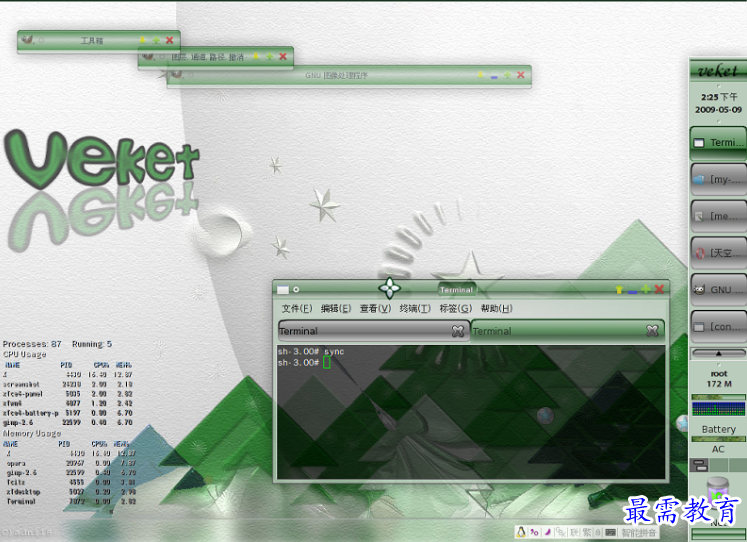Shade the 工具箱 window with yellow arrow
This screenshot has height=542, width=747.
(142, 40)
